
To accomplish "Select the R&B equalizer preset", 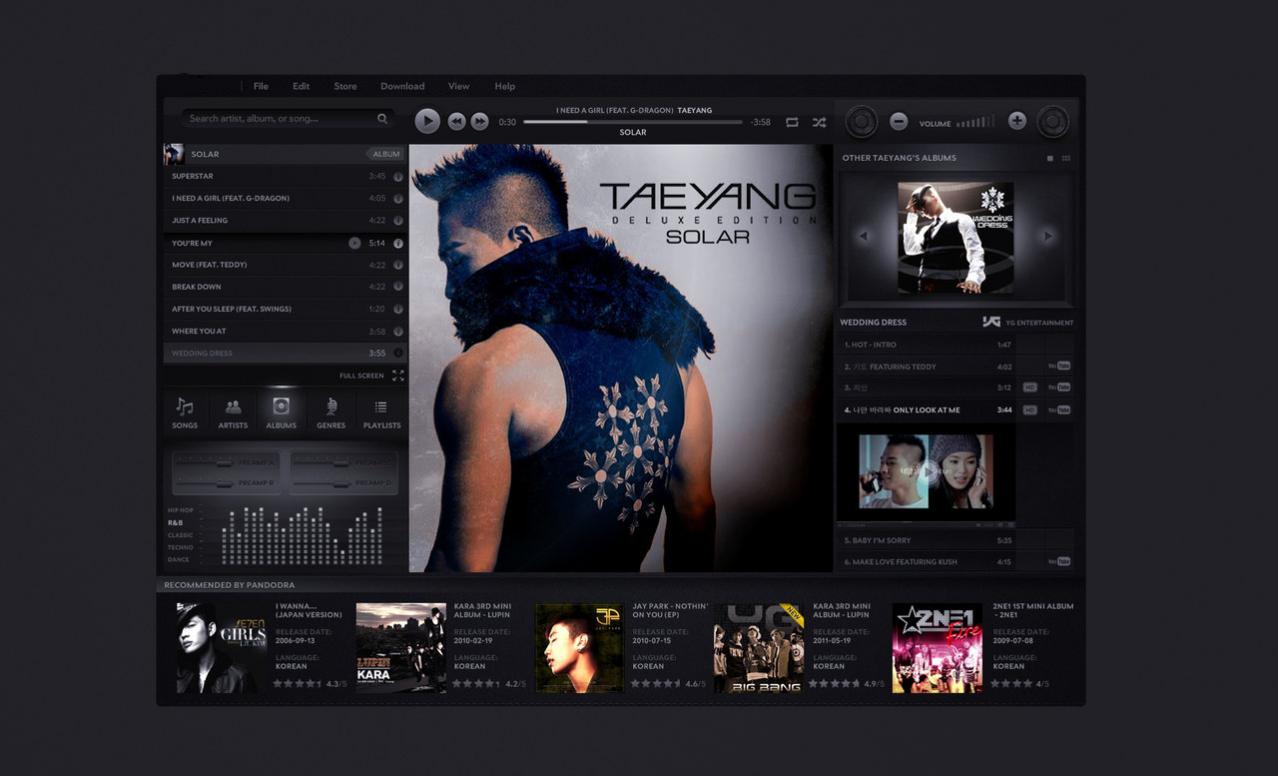I will (x=175, y=523).
